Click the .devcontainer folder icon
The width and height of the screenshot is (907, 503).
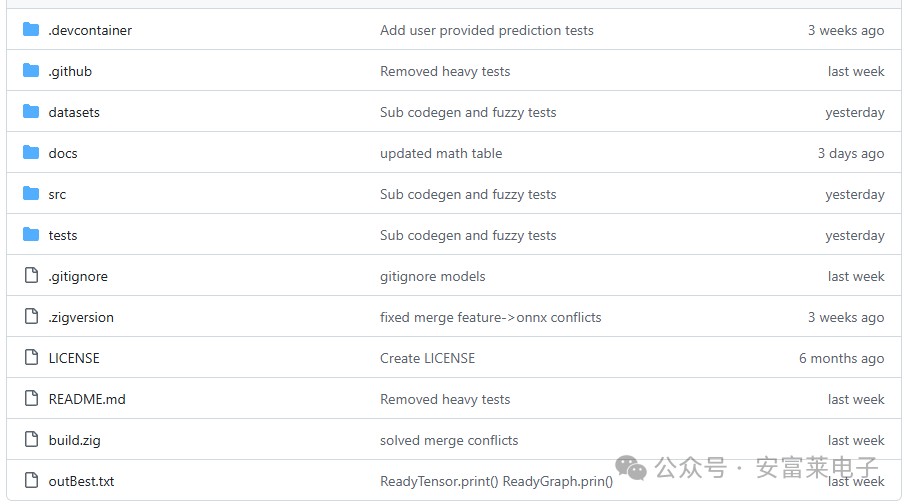31,29
